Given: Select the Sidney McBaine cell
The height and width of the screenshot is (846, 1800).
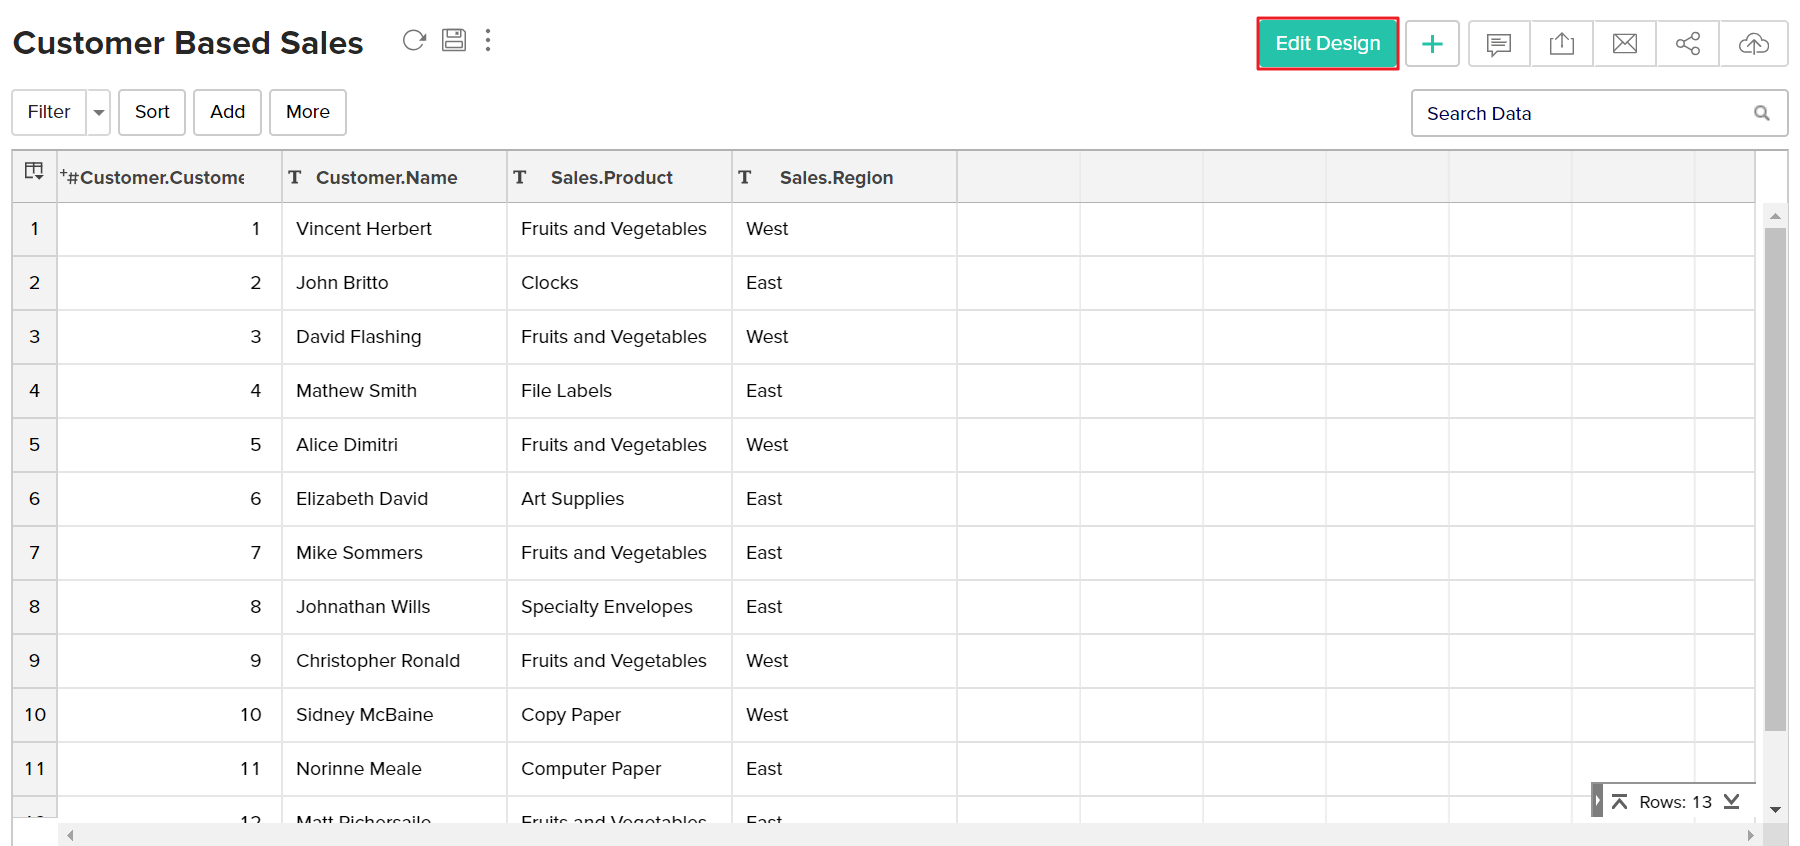Looking at the screenshot, I should coord(395,715).
